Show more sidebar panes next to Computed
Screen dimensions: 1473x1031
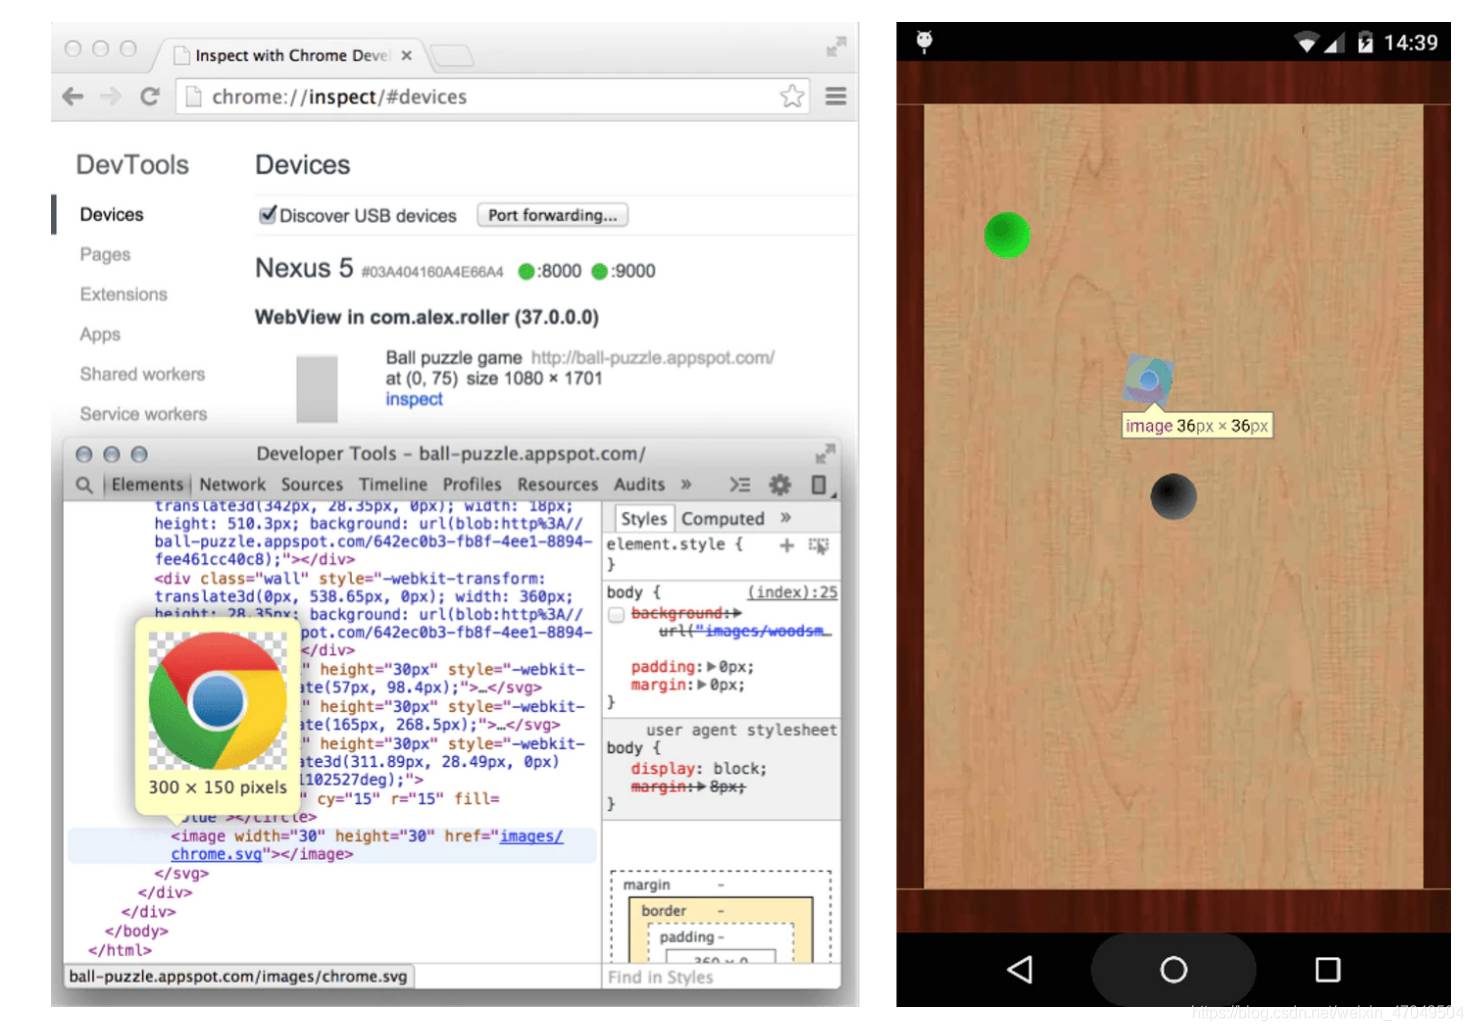[x=786, y=518]
